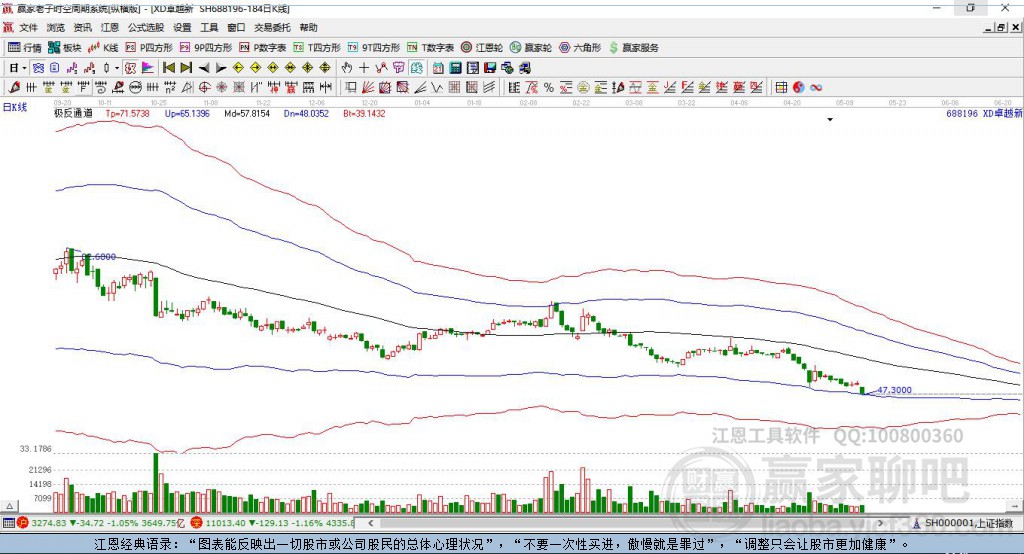The image size is (1024, 554).
Task: Open the 板块 sector view
Action: tap(65, 48)
